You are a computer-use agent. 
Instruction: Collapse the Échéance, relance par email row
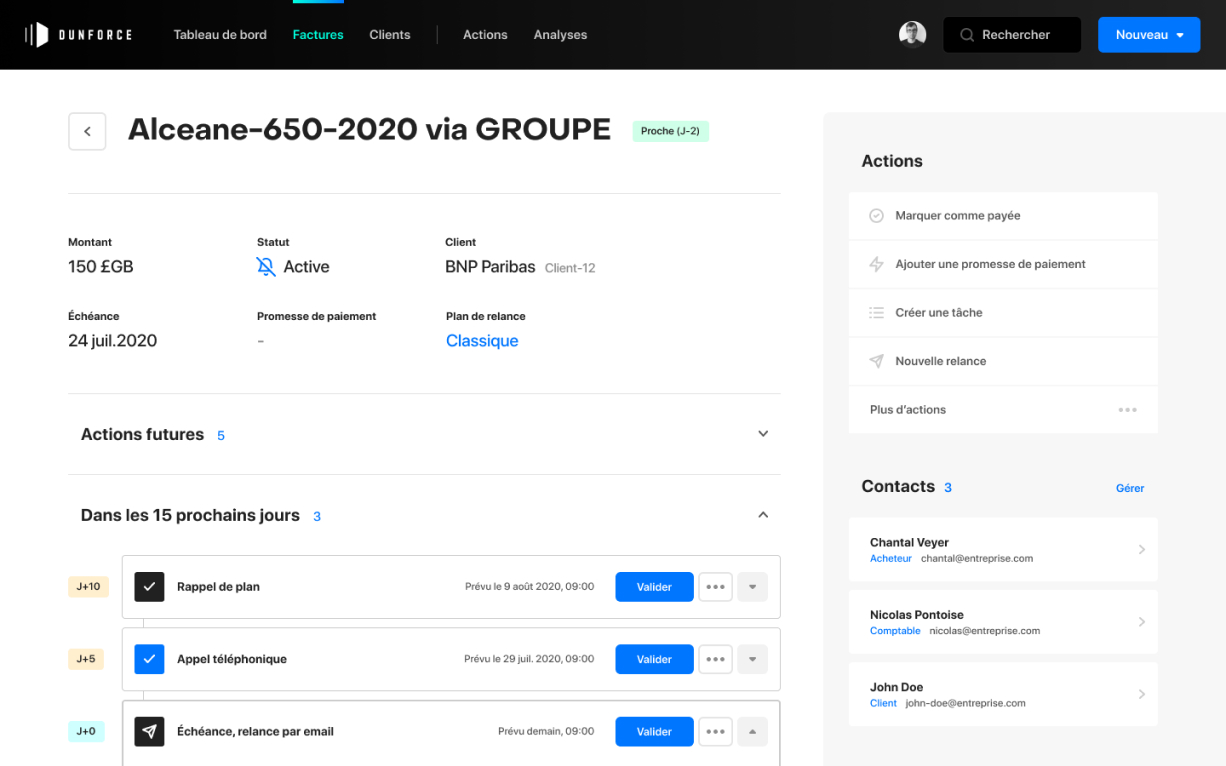[752, 731]
